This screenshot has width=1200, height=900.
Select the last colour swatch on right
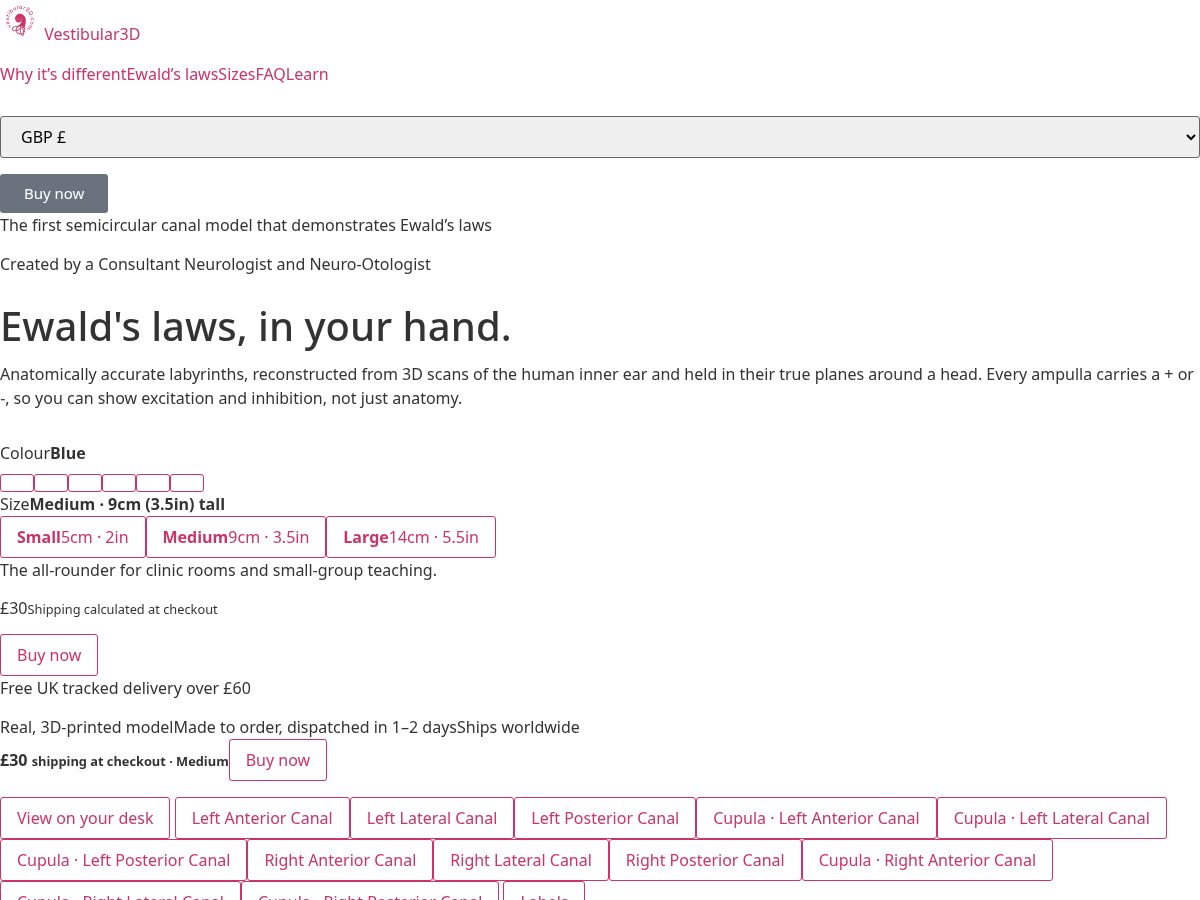pos(187,483)
